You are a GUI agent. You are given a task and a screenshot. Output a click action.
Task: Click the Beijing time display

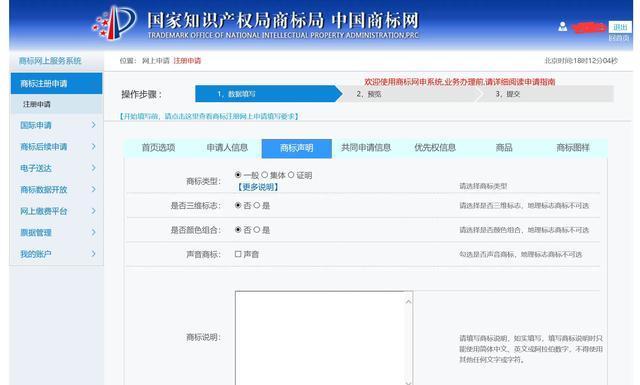[581, 61]
